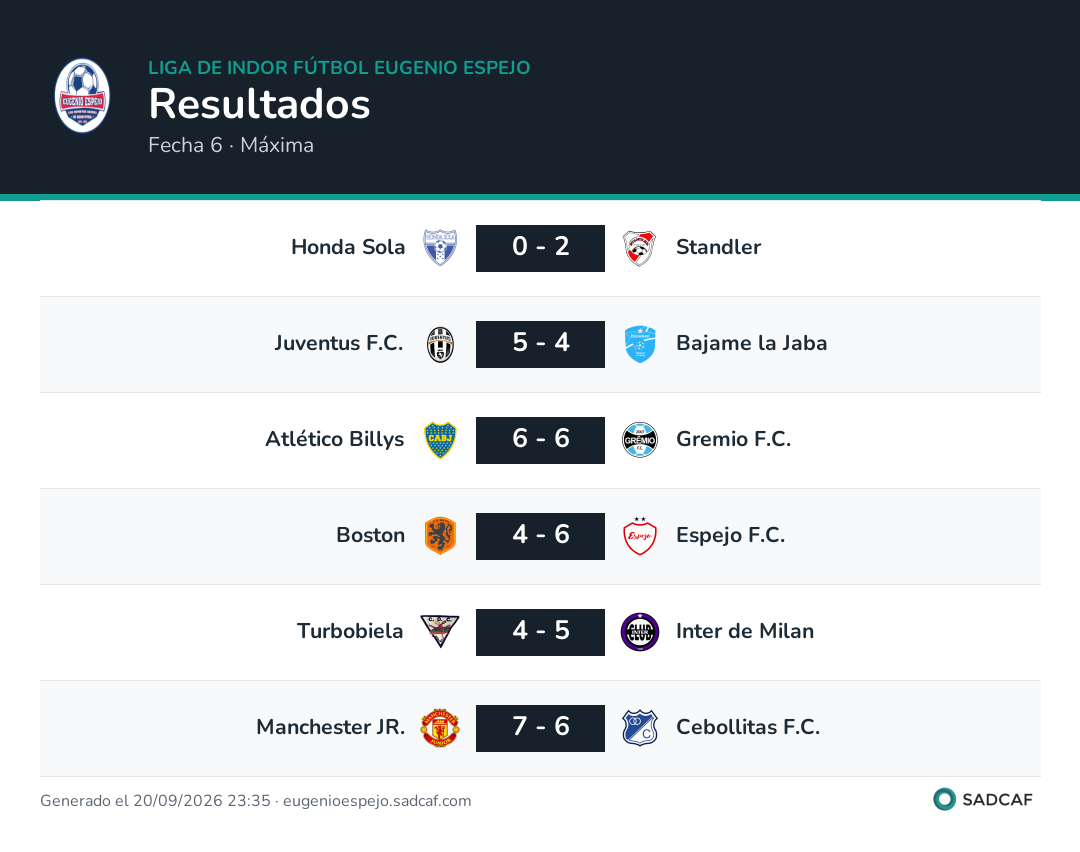Click the Gremio F.C. round badge
The height and width of the screenshot is (852, 1080).
[640, 440]
